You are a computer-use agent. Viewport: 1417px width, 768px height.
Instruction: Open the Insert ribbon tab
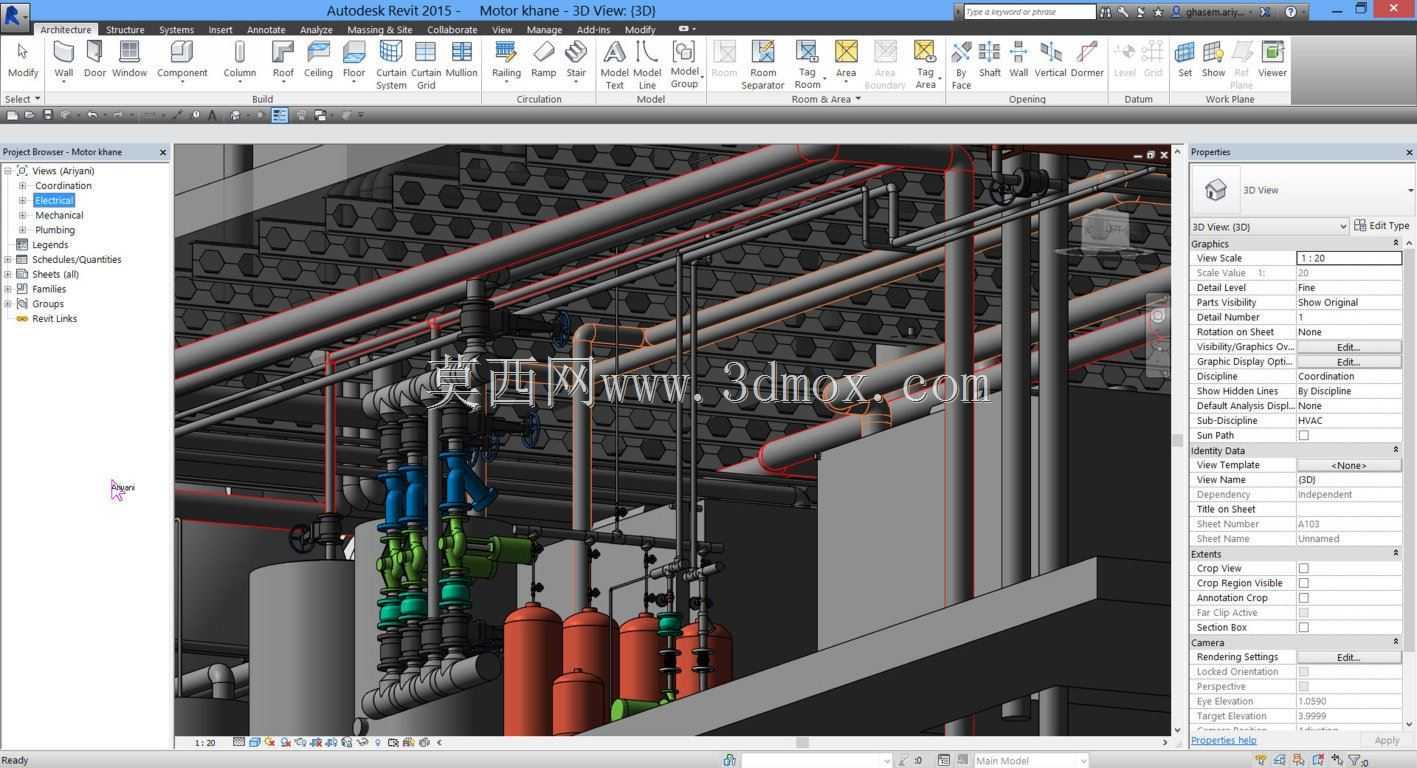pyautogui.click(x=220, y=29)
